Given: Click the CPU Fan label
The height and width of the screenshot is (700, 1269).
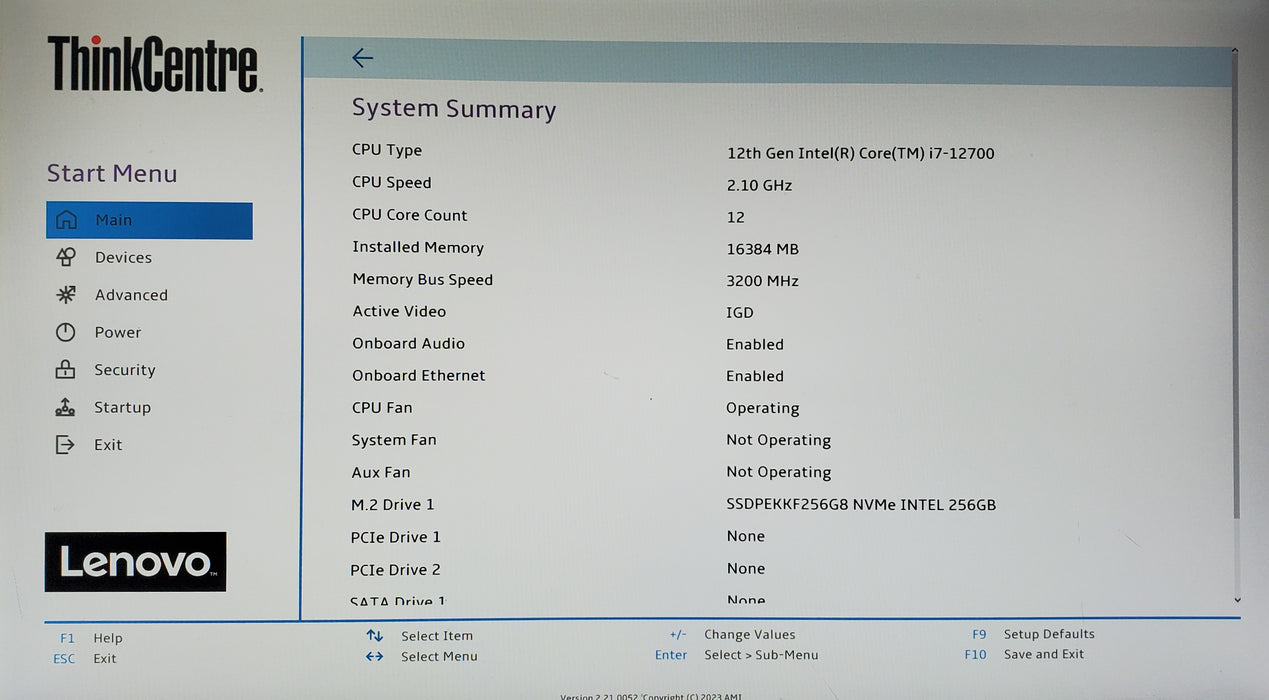Looking at the screenshot, I should pyautogui.click(x=382, y=408).
